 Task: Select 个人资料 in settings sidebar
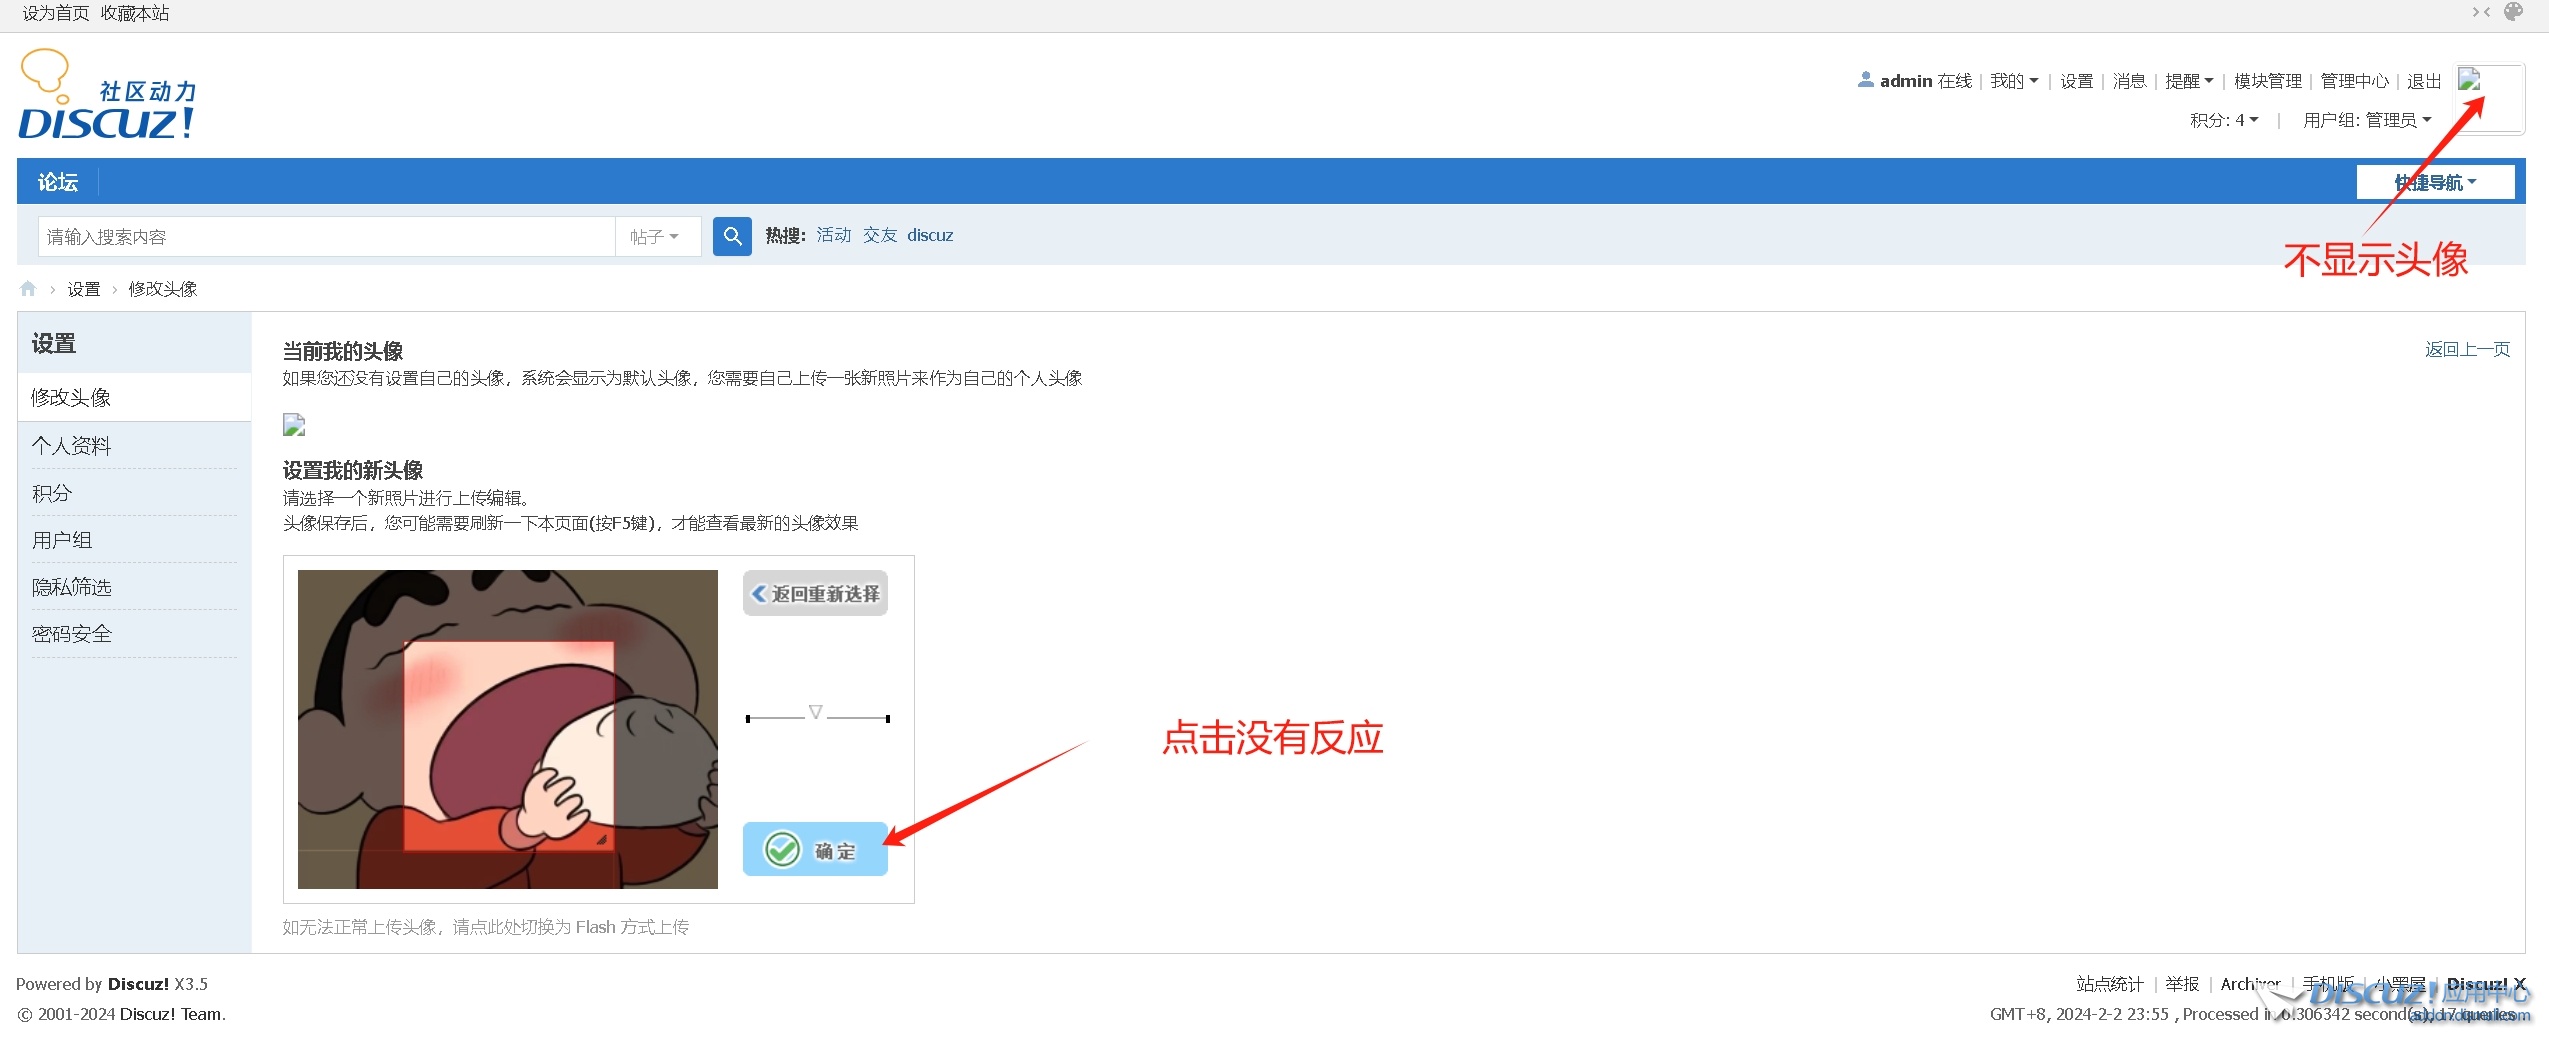(72, 446)
